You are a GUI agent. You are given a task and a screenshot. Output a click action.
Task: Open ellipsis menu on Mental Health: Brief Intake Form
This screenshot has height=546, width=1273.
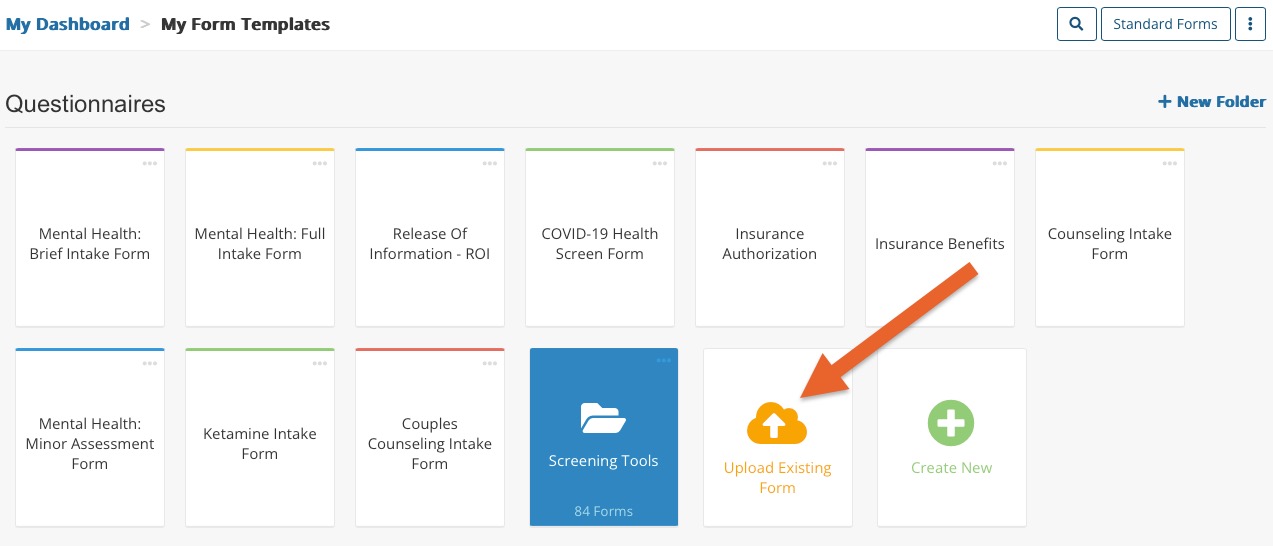click(150, 163)
